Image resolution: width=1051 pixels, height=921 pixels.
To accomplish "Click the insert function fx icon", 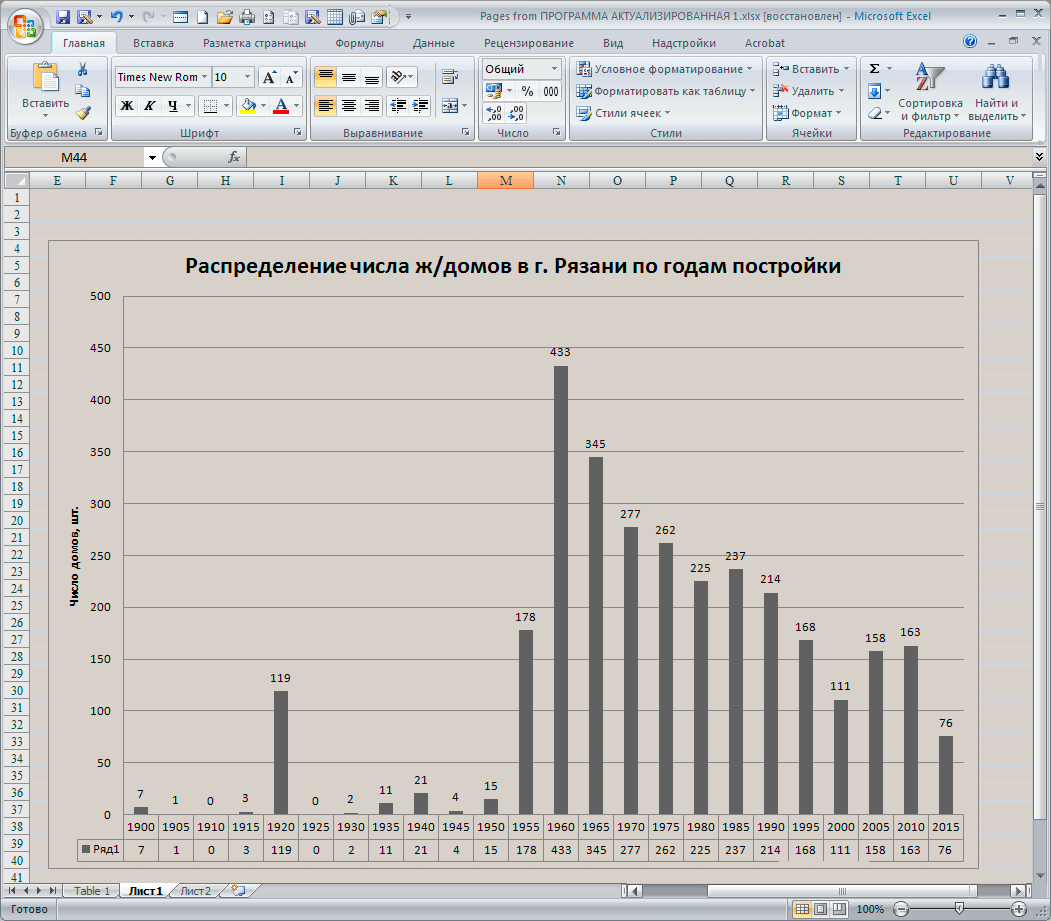I will [234, 157].
